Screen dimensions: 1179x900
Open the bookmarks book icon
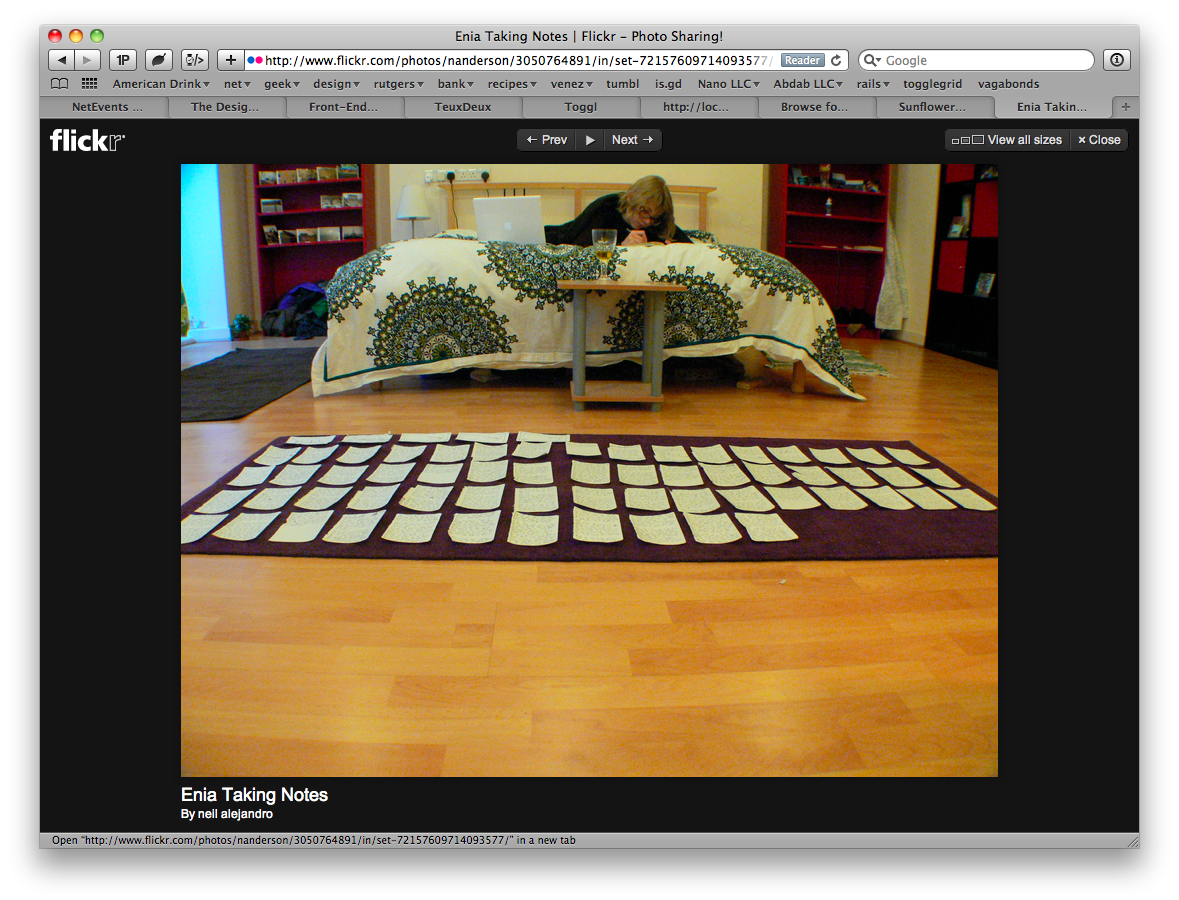click(x=60, y=84)
